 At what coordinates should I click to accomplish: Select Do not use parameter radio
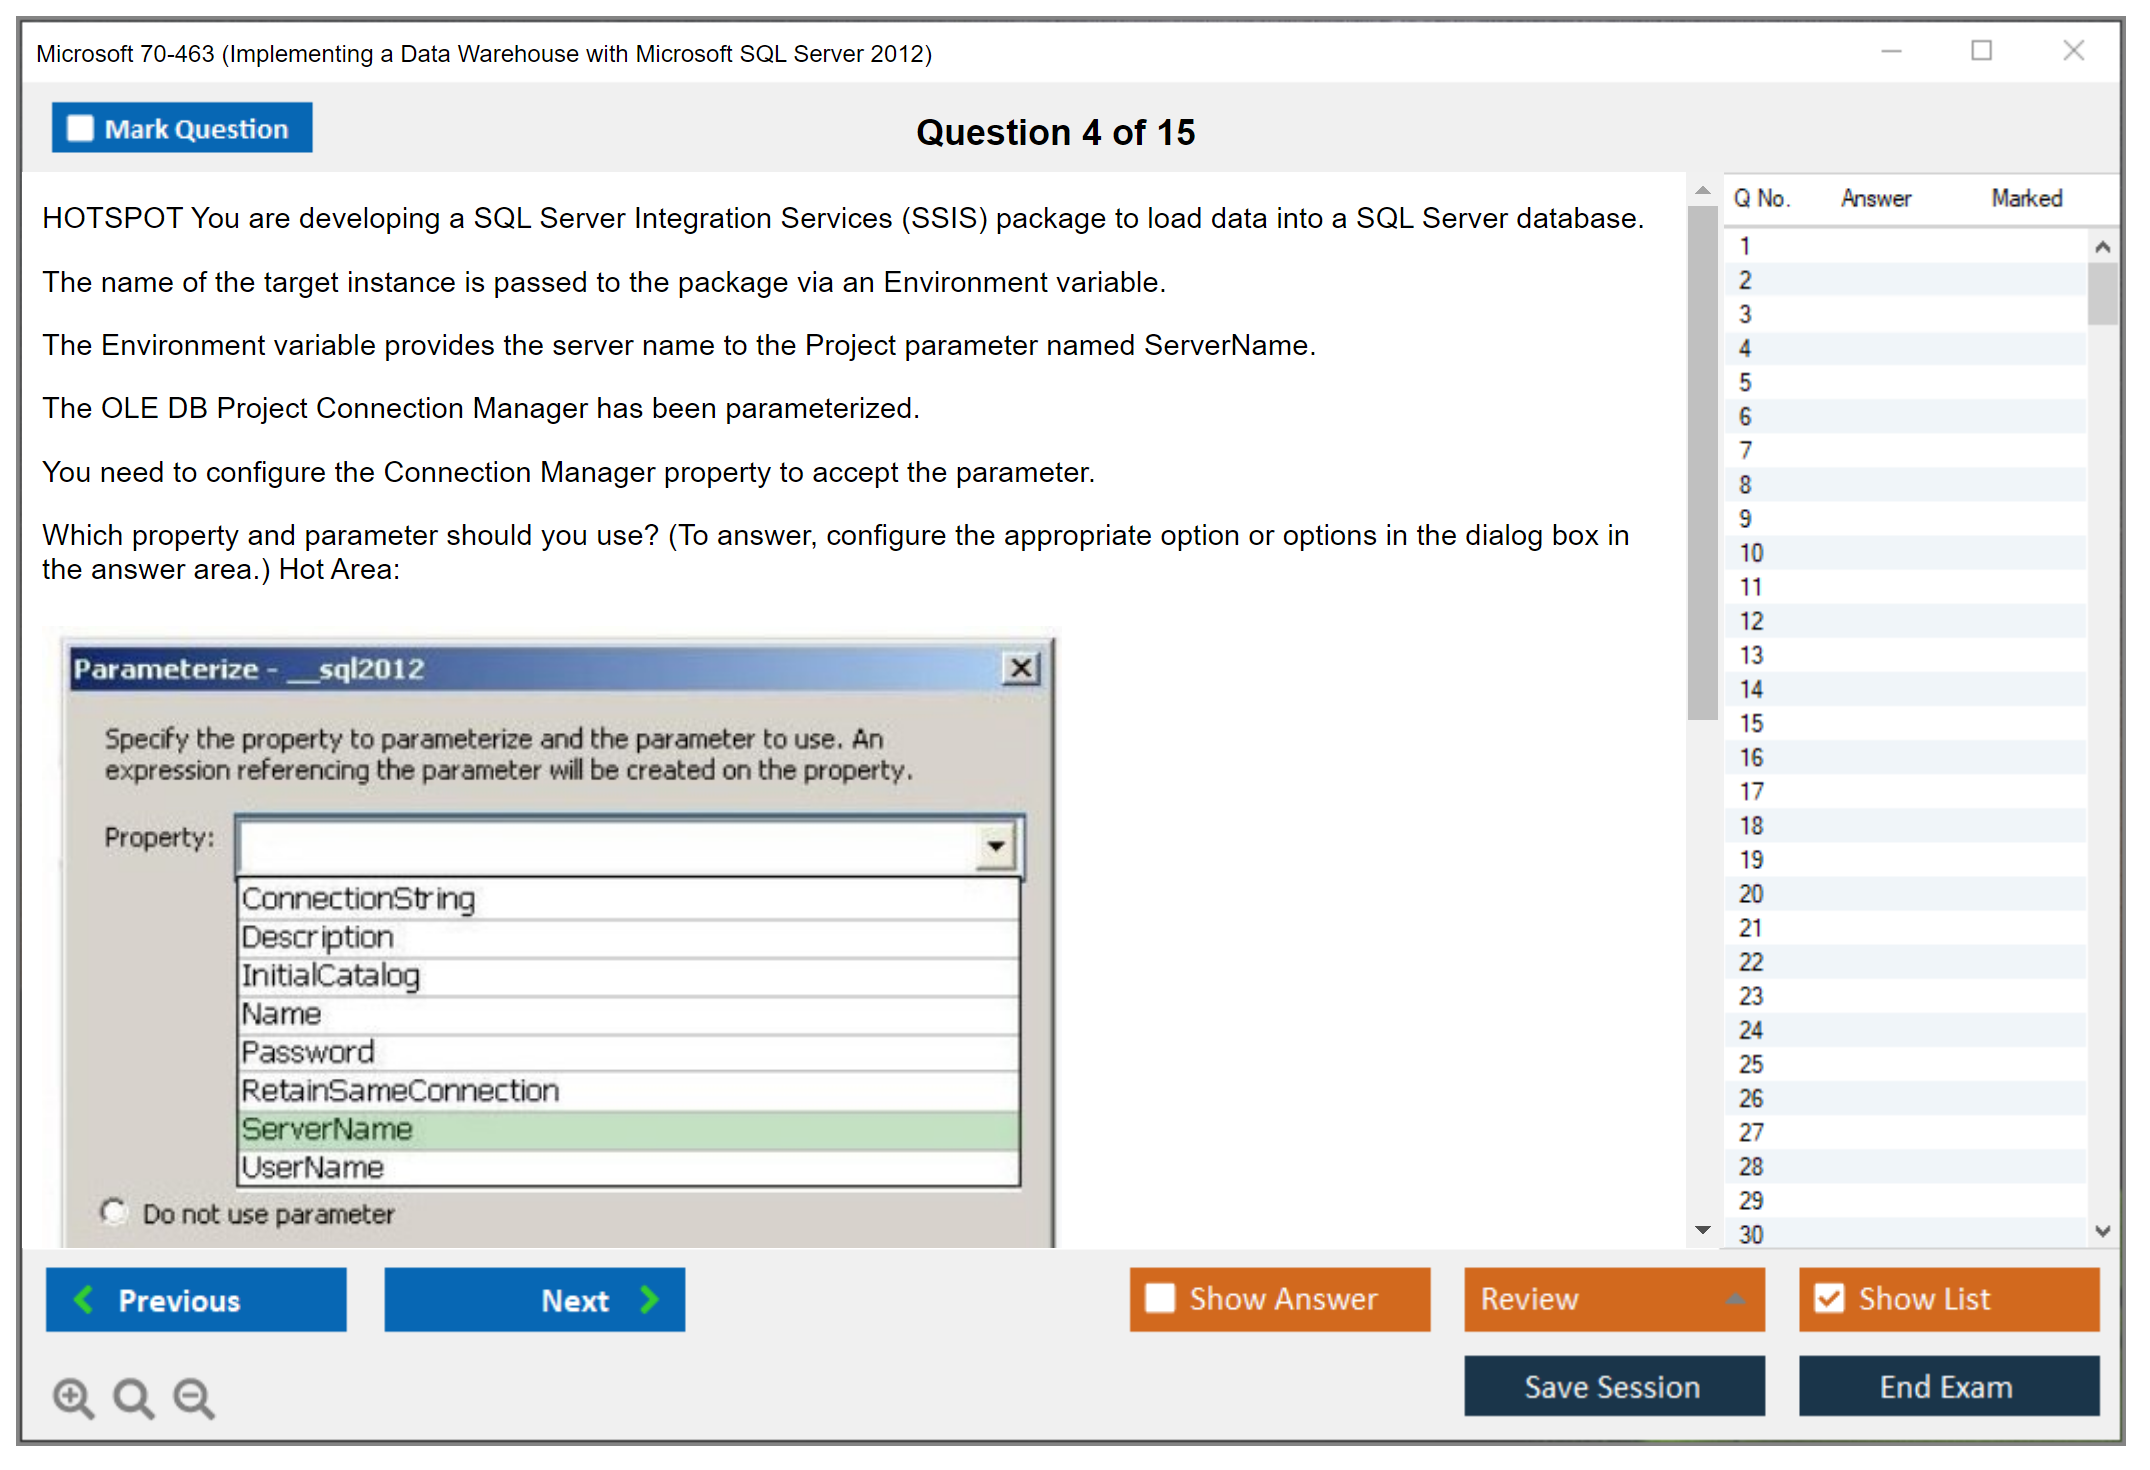[114, 1212]
